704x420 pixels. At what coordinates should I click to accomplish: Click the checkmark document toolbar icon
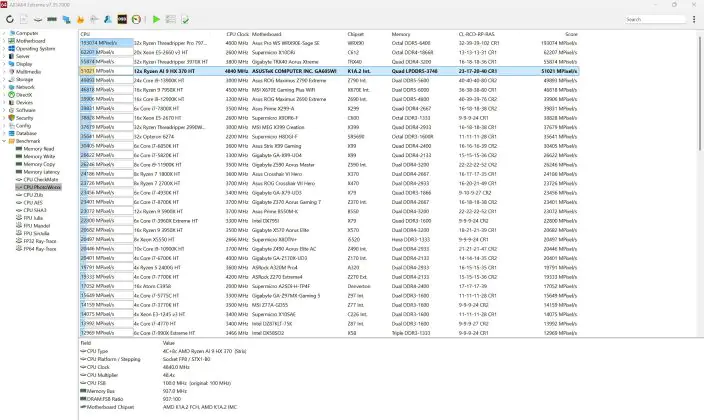click(185, 19)
